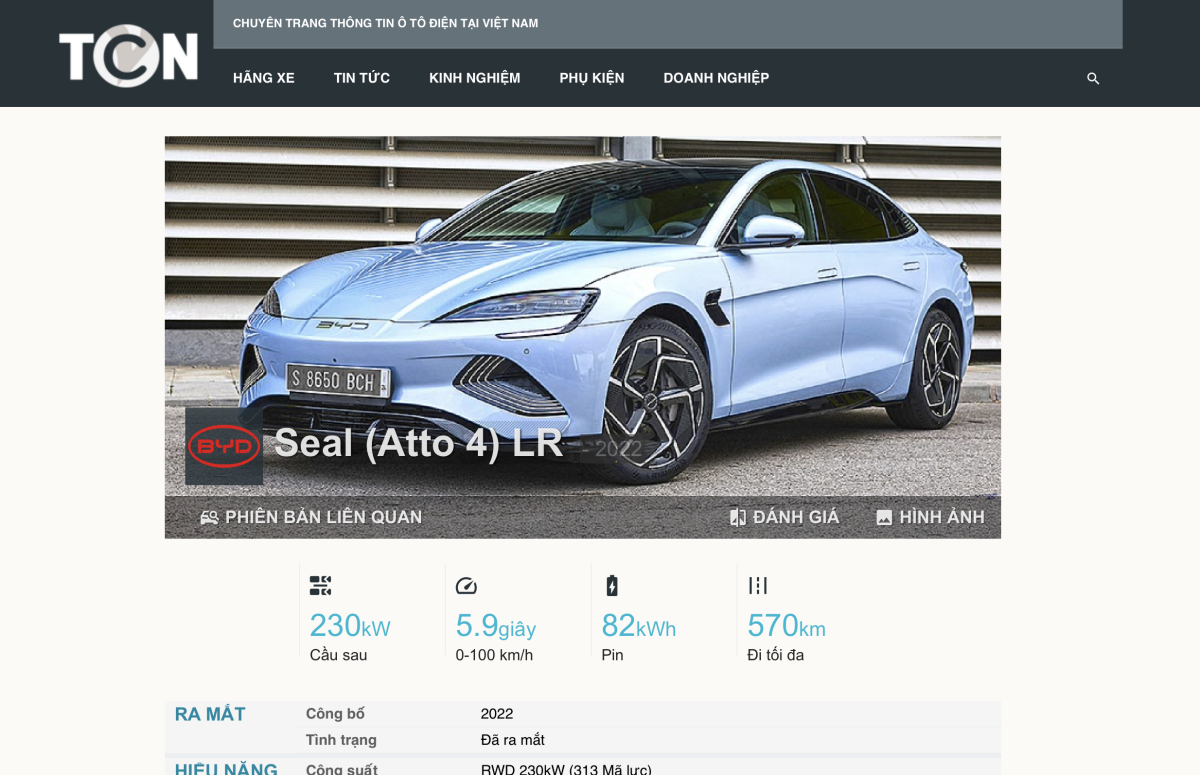
Task: Click the cars icon beside PHIÊN BẢN LIÊN QUAN
Action: click(x=209, y=518)
